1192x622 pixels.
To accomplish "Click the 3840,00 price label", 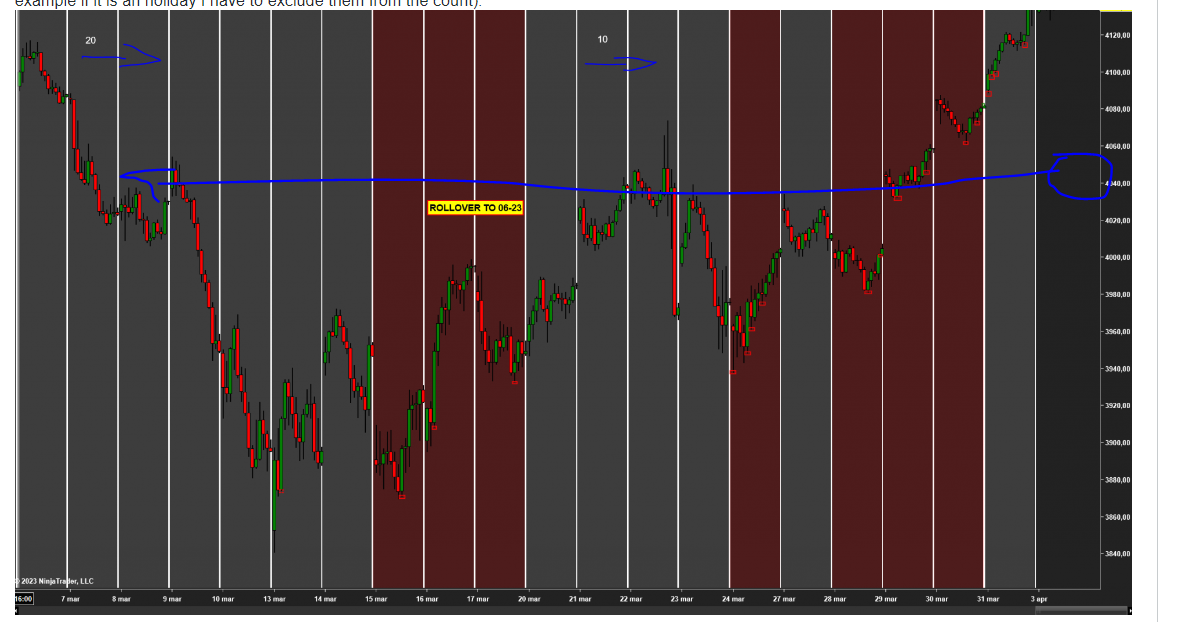I will 1118,554.
